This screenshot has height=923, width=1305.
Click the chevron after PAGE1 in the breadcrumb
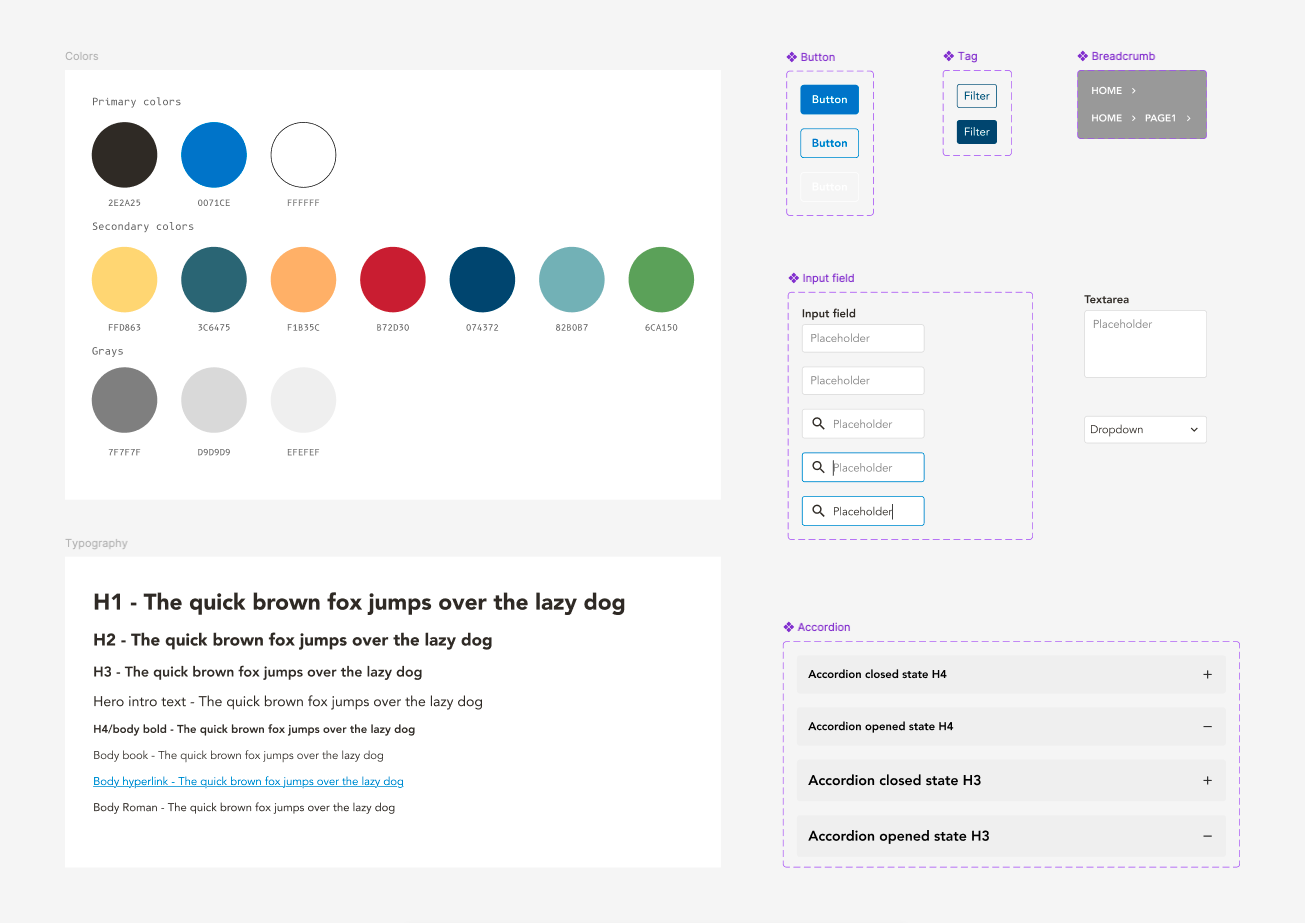coord(1188,118)
